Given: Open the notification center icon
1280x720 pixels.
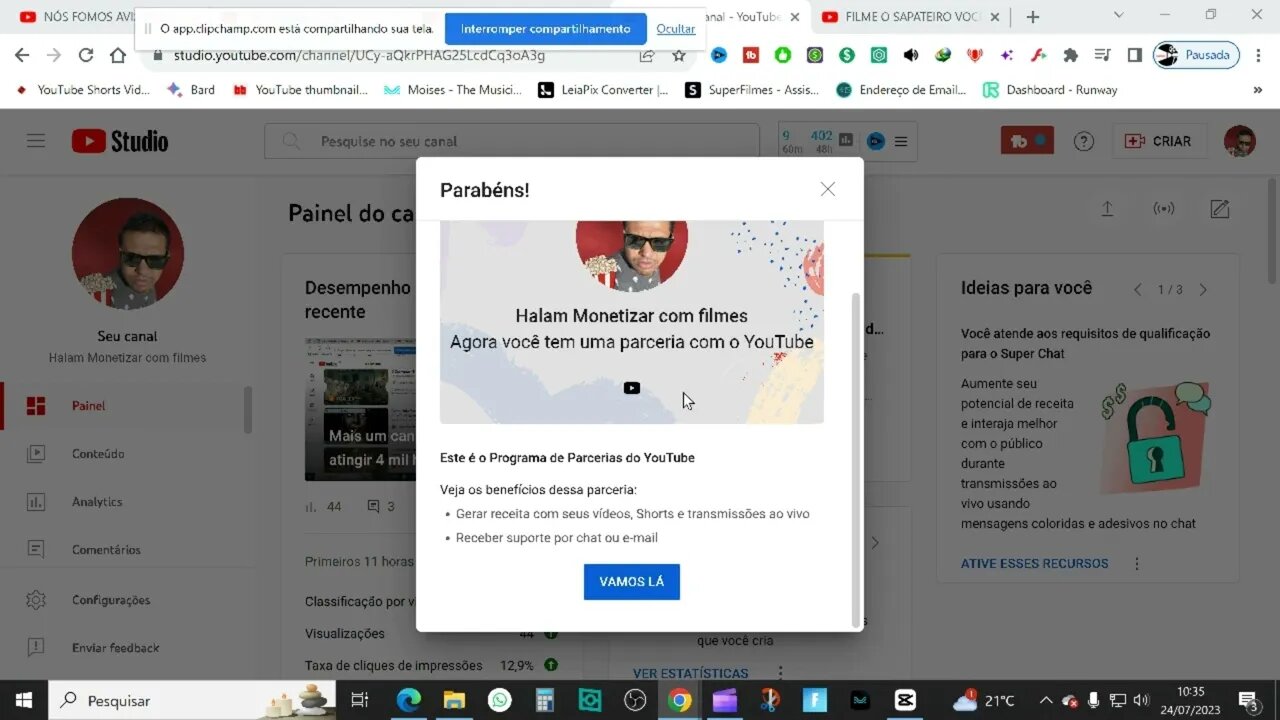Looking at the screenshot, I should click(1248, 700).
